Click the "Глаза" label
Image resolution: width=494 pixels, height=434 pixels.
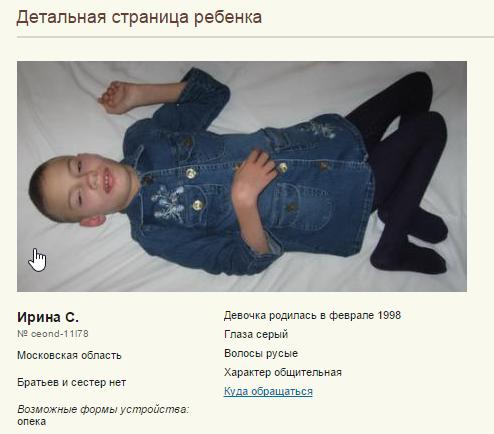pos(238,334)
